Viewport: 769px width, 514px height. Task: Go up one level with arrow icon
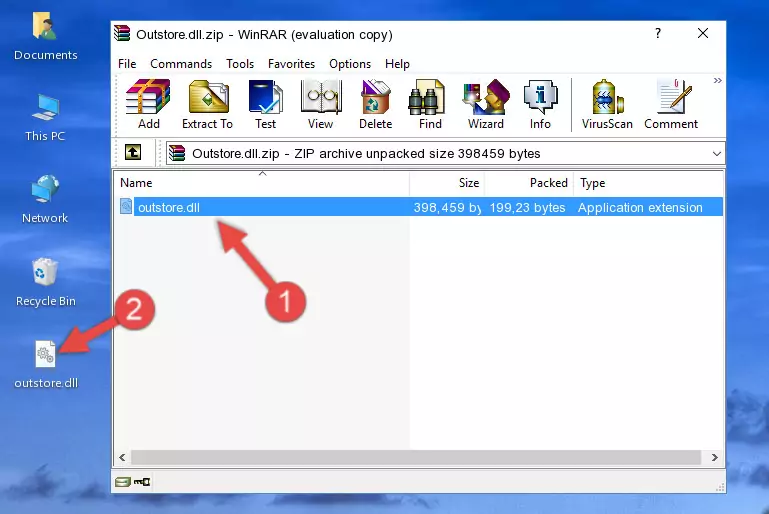[133, 153]
